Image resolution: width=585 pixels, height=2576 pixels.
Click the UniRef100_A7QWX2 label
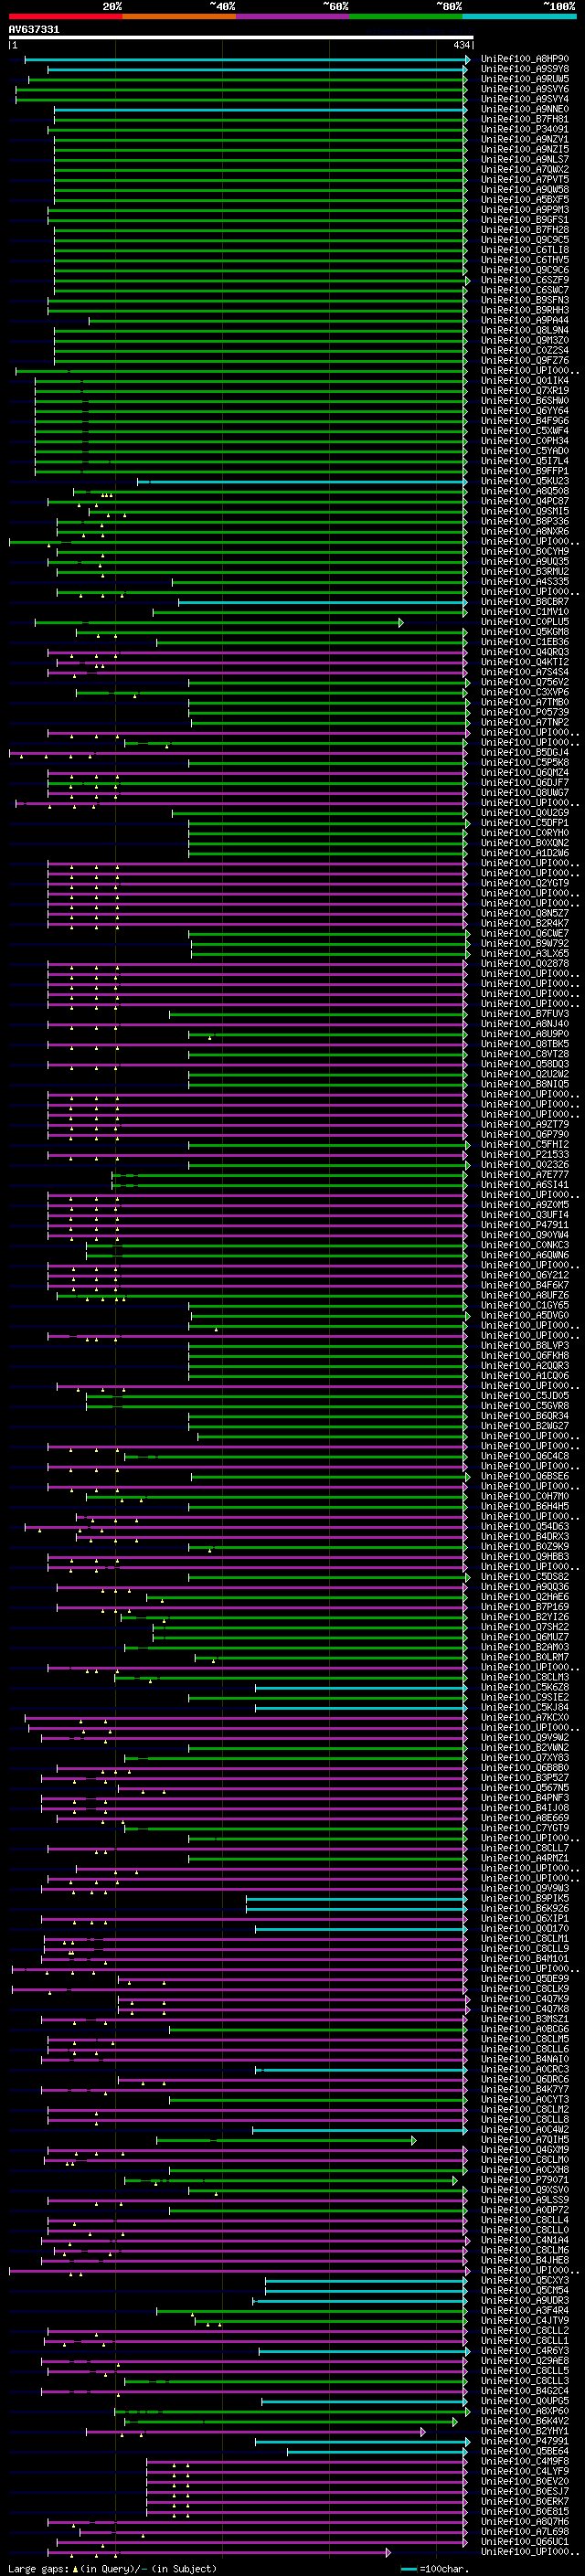[x=524, y=170]
